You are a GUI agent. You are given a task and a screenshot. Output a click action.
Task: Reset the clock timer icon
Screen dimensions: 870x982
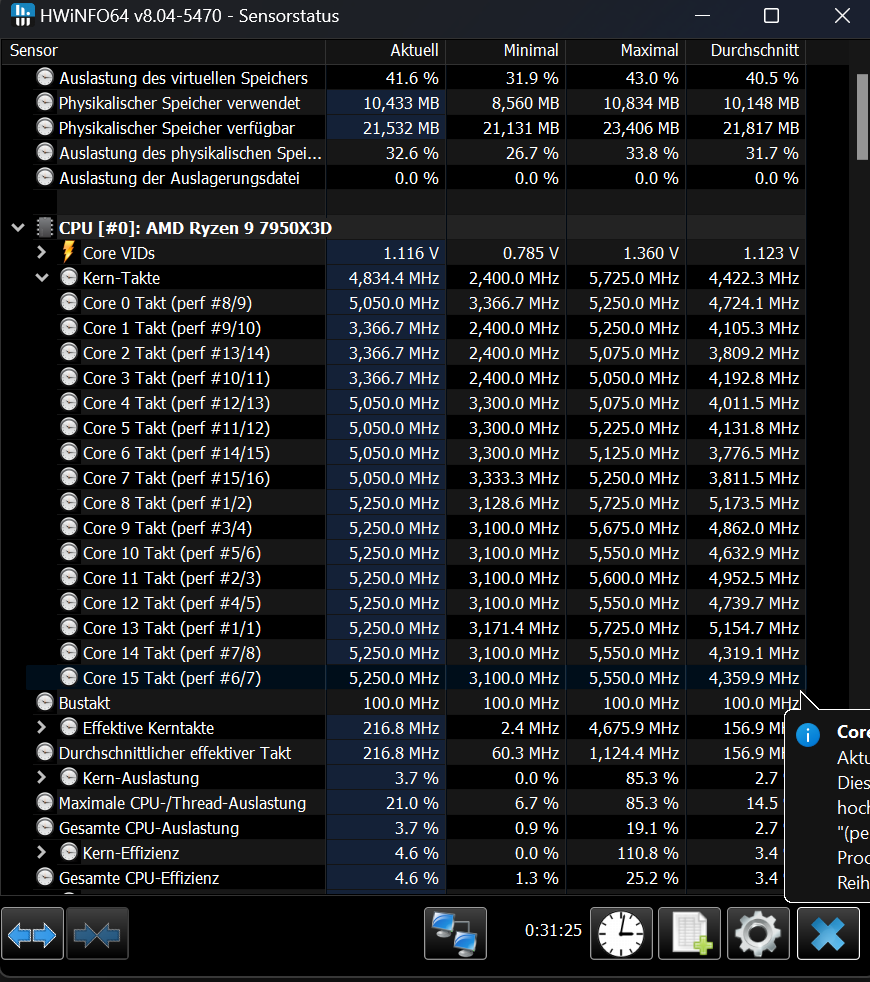pyautogui.click(x=621, y=934)
